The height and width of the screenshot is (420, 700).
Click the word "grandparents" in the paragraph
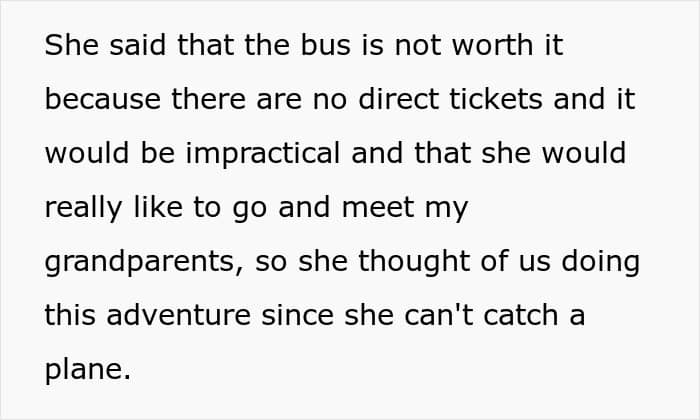coord(138,262)
